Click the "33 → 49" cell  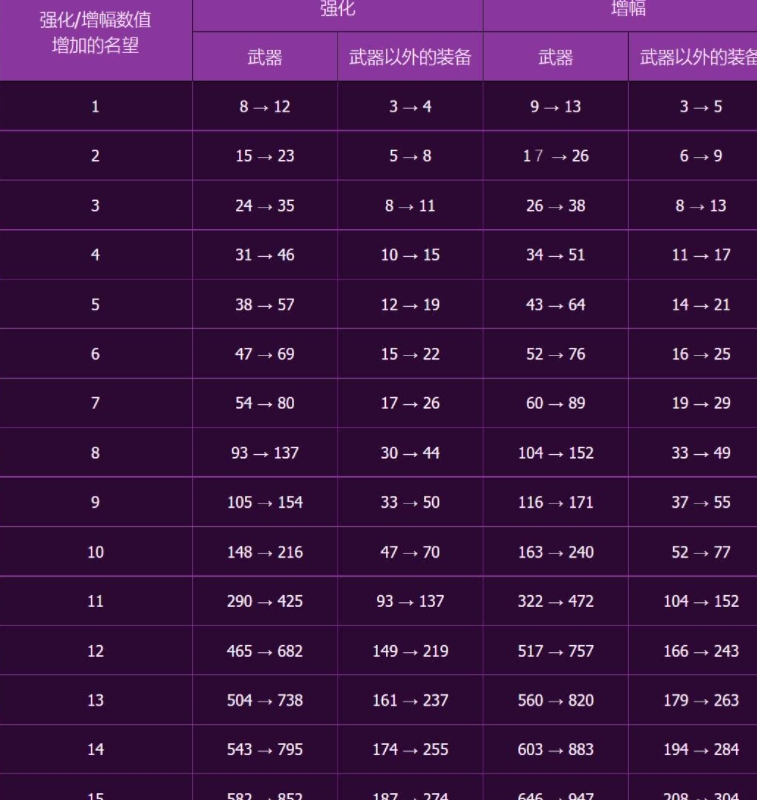tap(693, 453)
